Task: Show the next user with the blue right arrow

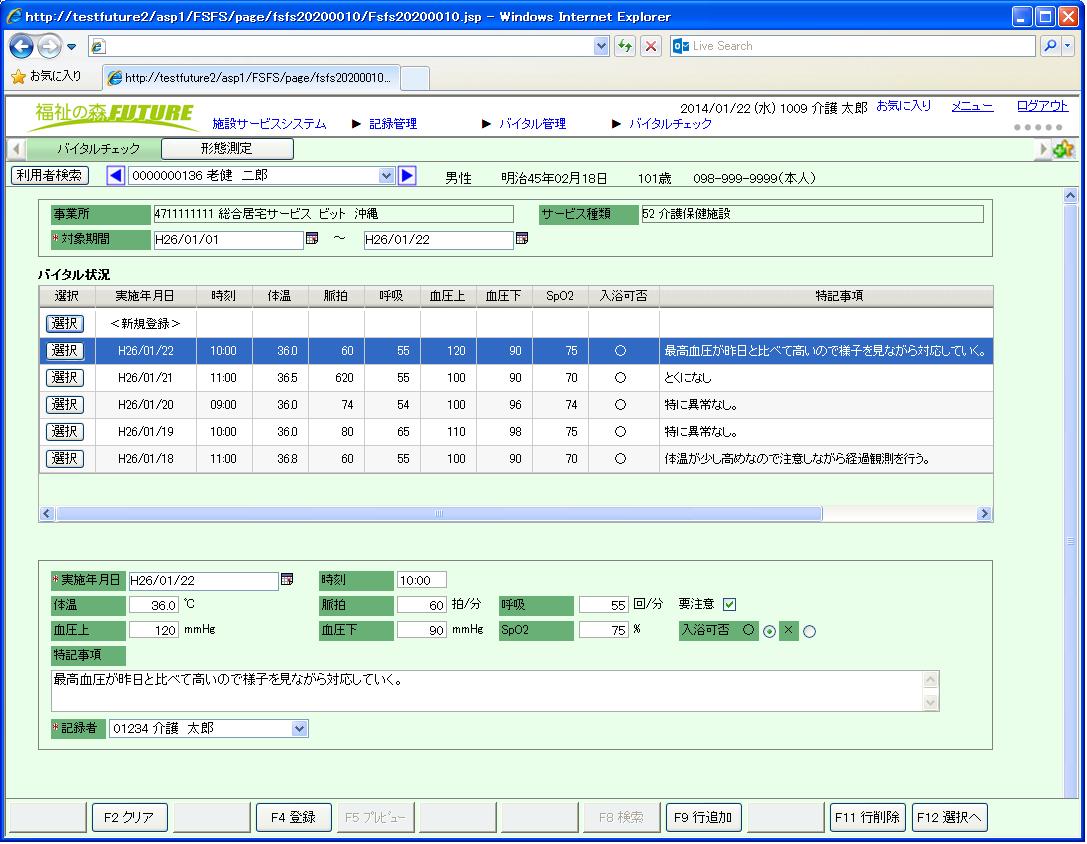Action: coord(407,175)
